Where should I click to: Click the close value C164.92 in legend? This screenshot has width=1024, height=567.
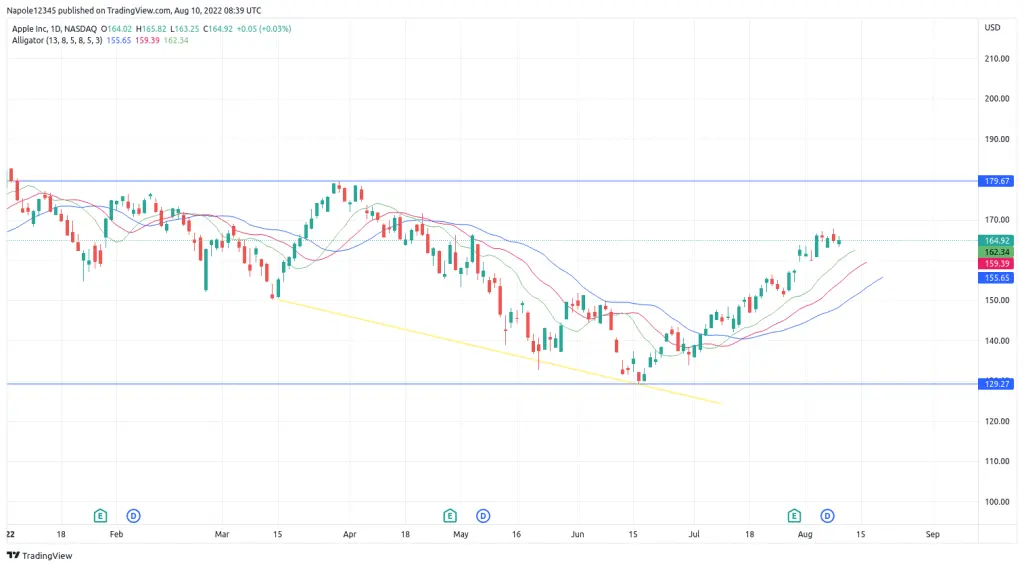point(218,29)
